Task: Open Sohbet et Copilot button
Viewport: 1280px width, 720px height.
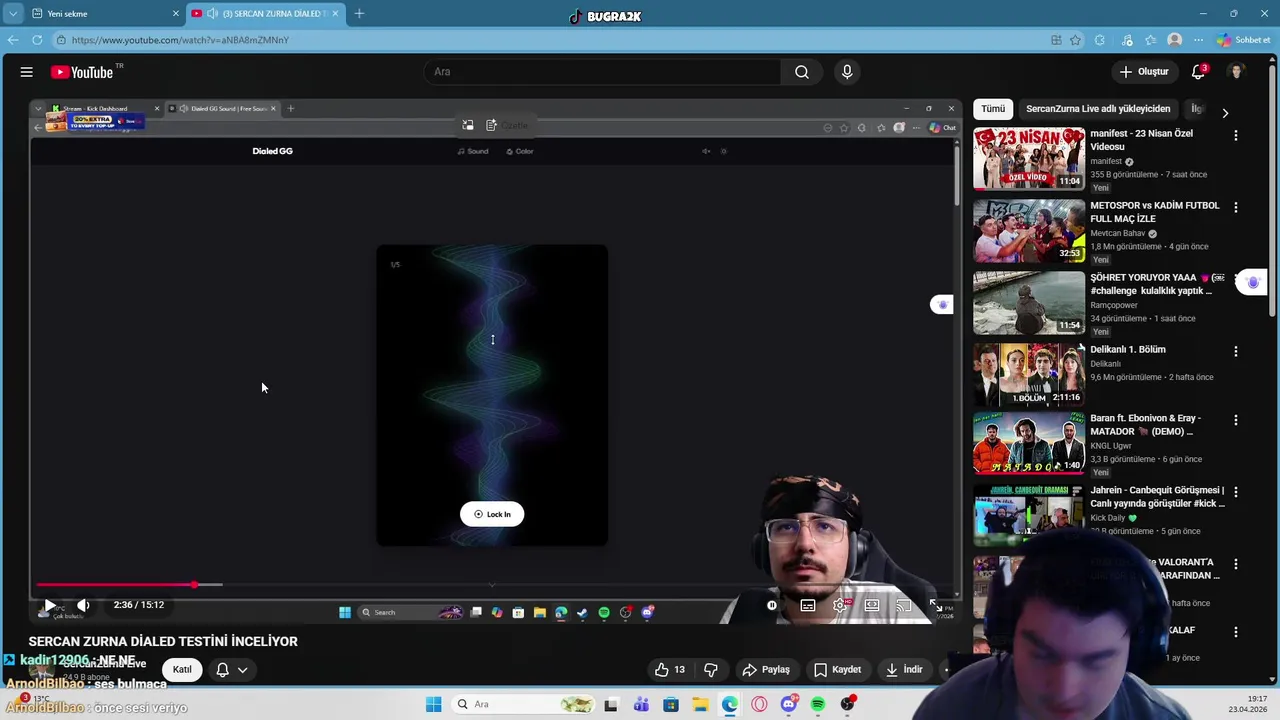Action: [1244, 40]
